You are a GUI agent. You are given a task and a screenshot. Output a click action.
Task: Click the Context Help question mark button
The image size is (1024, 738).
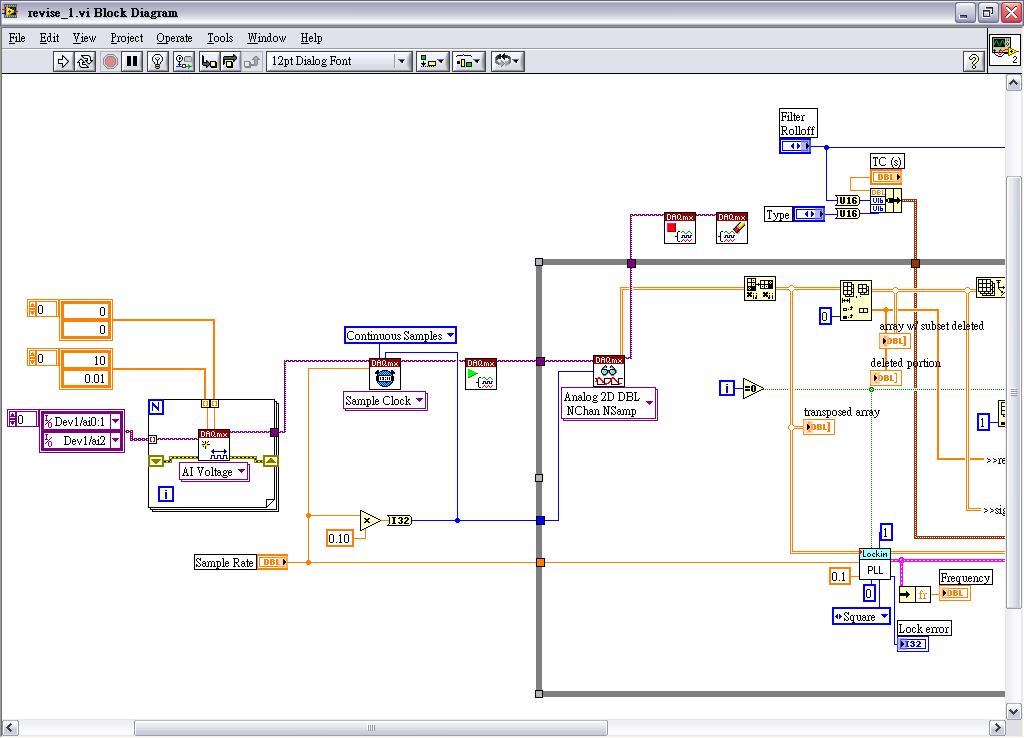tap(973, 61)
